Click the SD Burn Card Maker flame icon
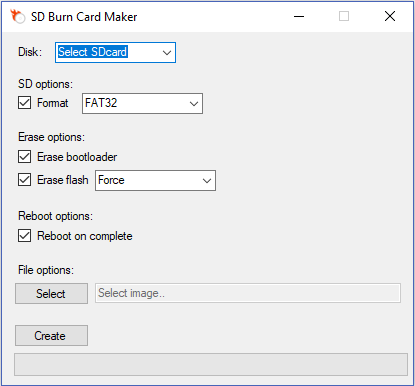This screenshot has height=386, width=415. pos(18,16)
